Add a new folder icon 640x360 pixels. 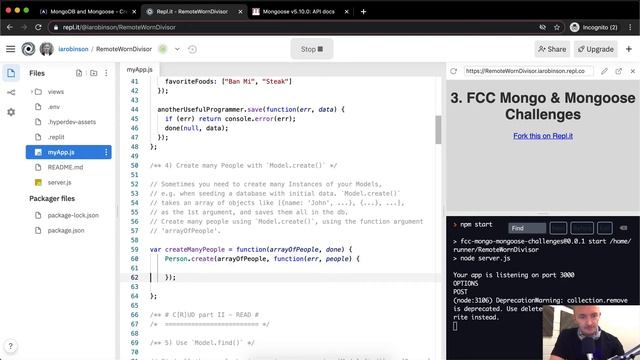pos(93,73)
